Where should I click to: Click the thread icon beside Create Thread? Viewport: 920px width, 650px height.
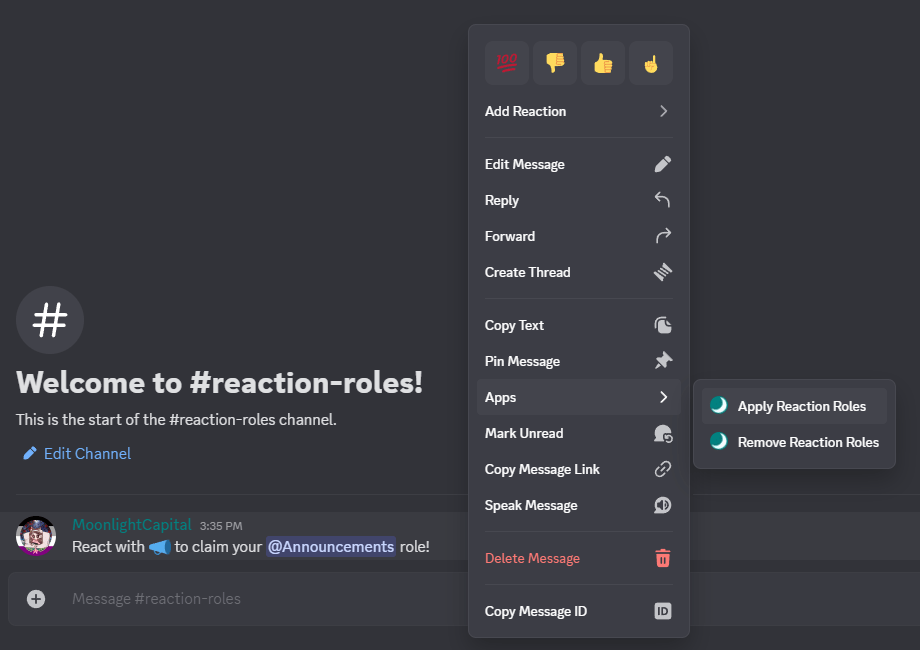[662, 272]
